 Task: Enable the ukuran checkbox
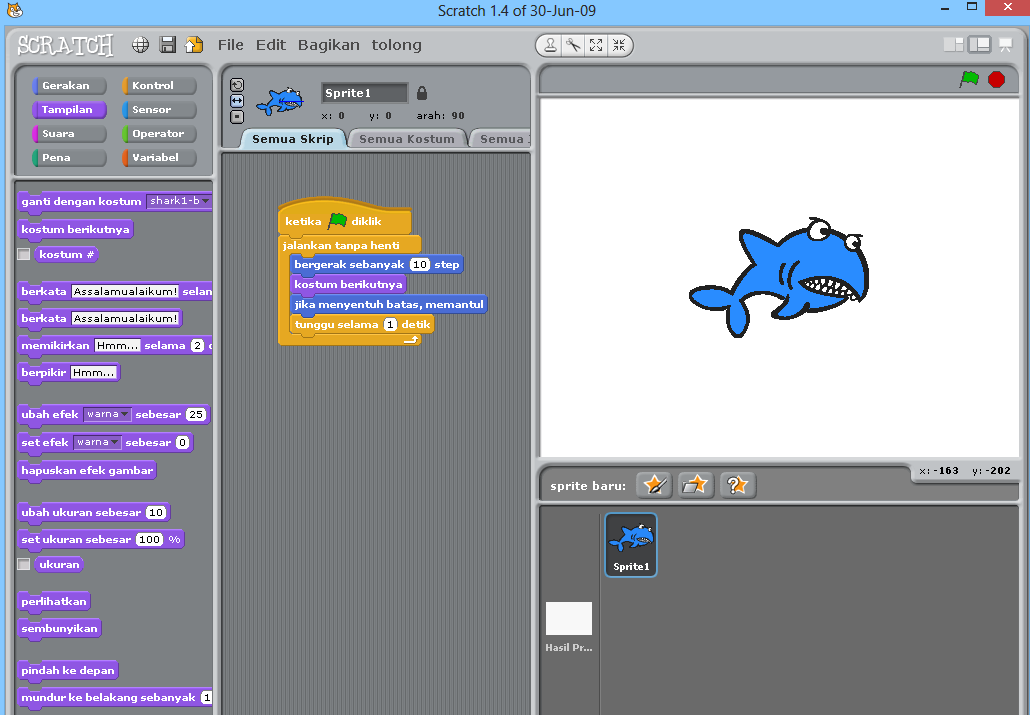pos(24,564)
